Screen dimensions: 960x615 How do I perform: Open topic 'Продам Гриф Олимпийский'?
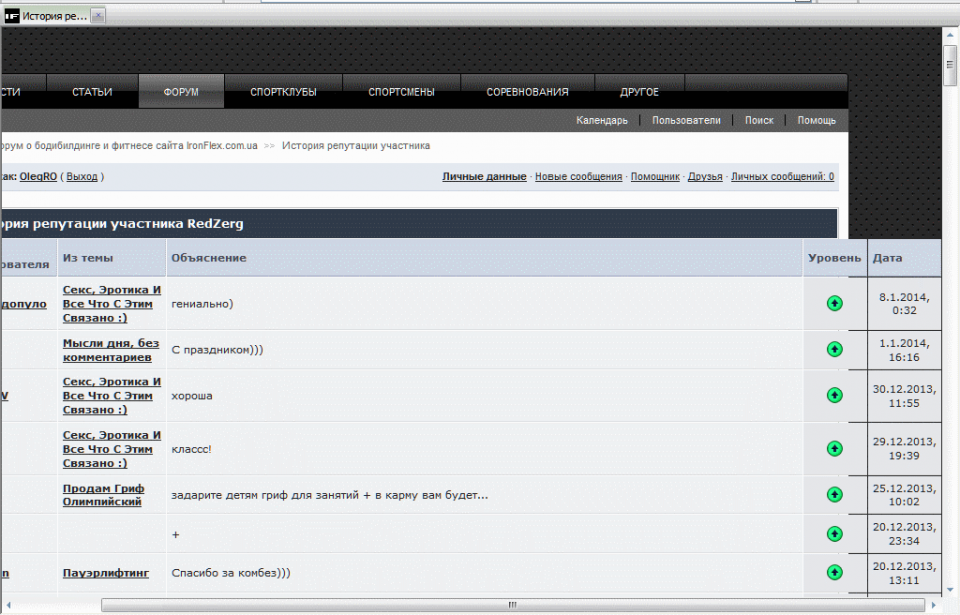tap(103, 495)
